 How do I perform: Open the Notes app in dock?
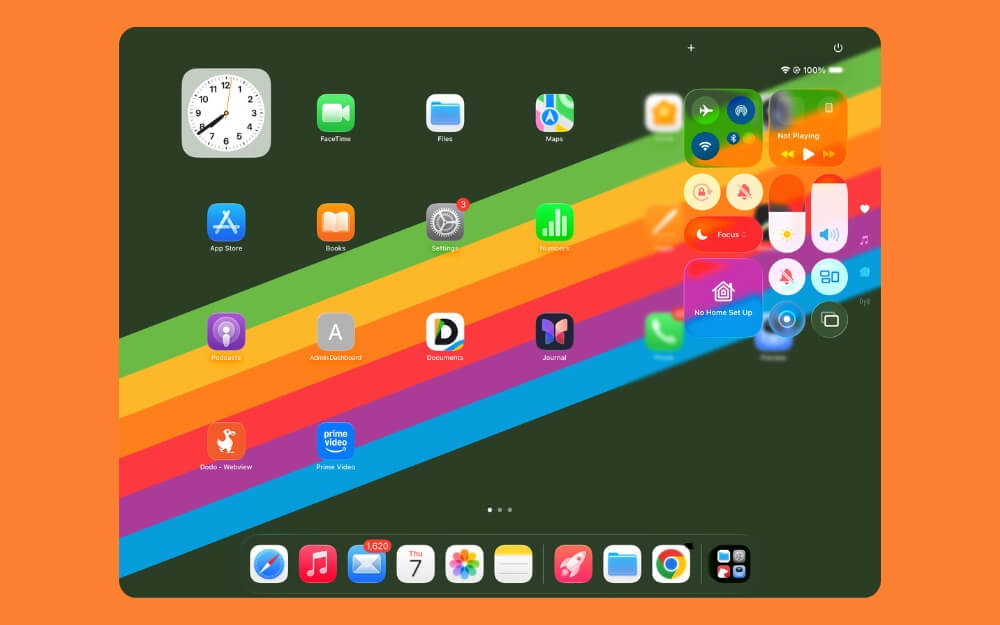513,564
